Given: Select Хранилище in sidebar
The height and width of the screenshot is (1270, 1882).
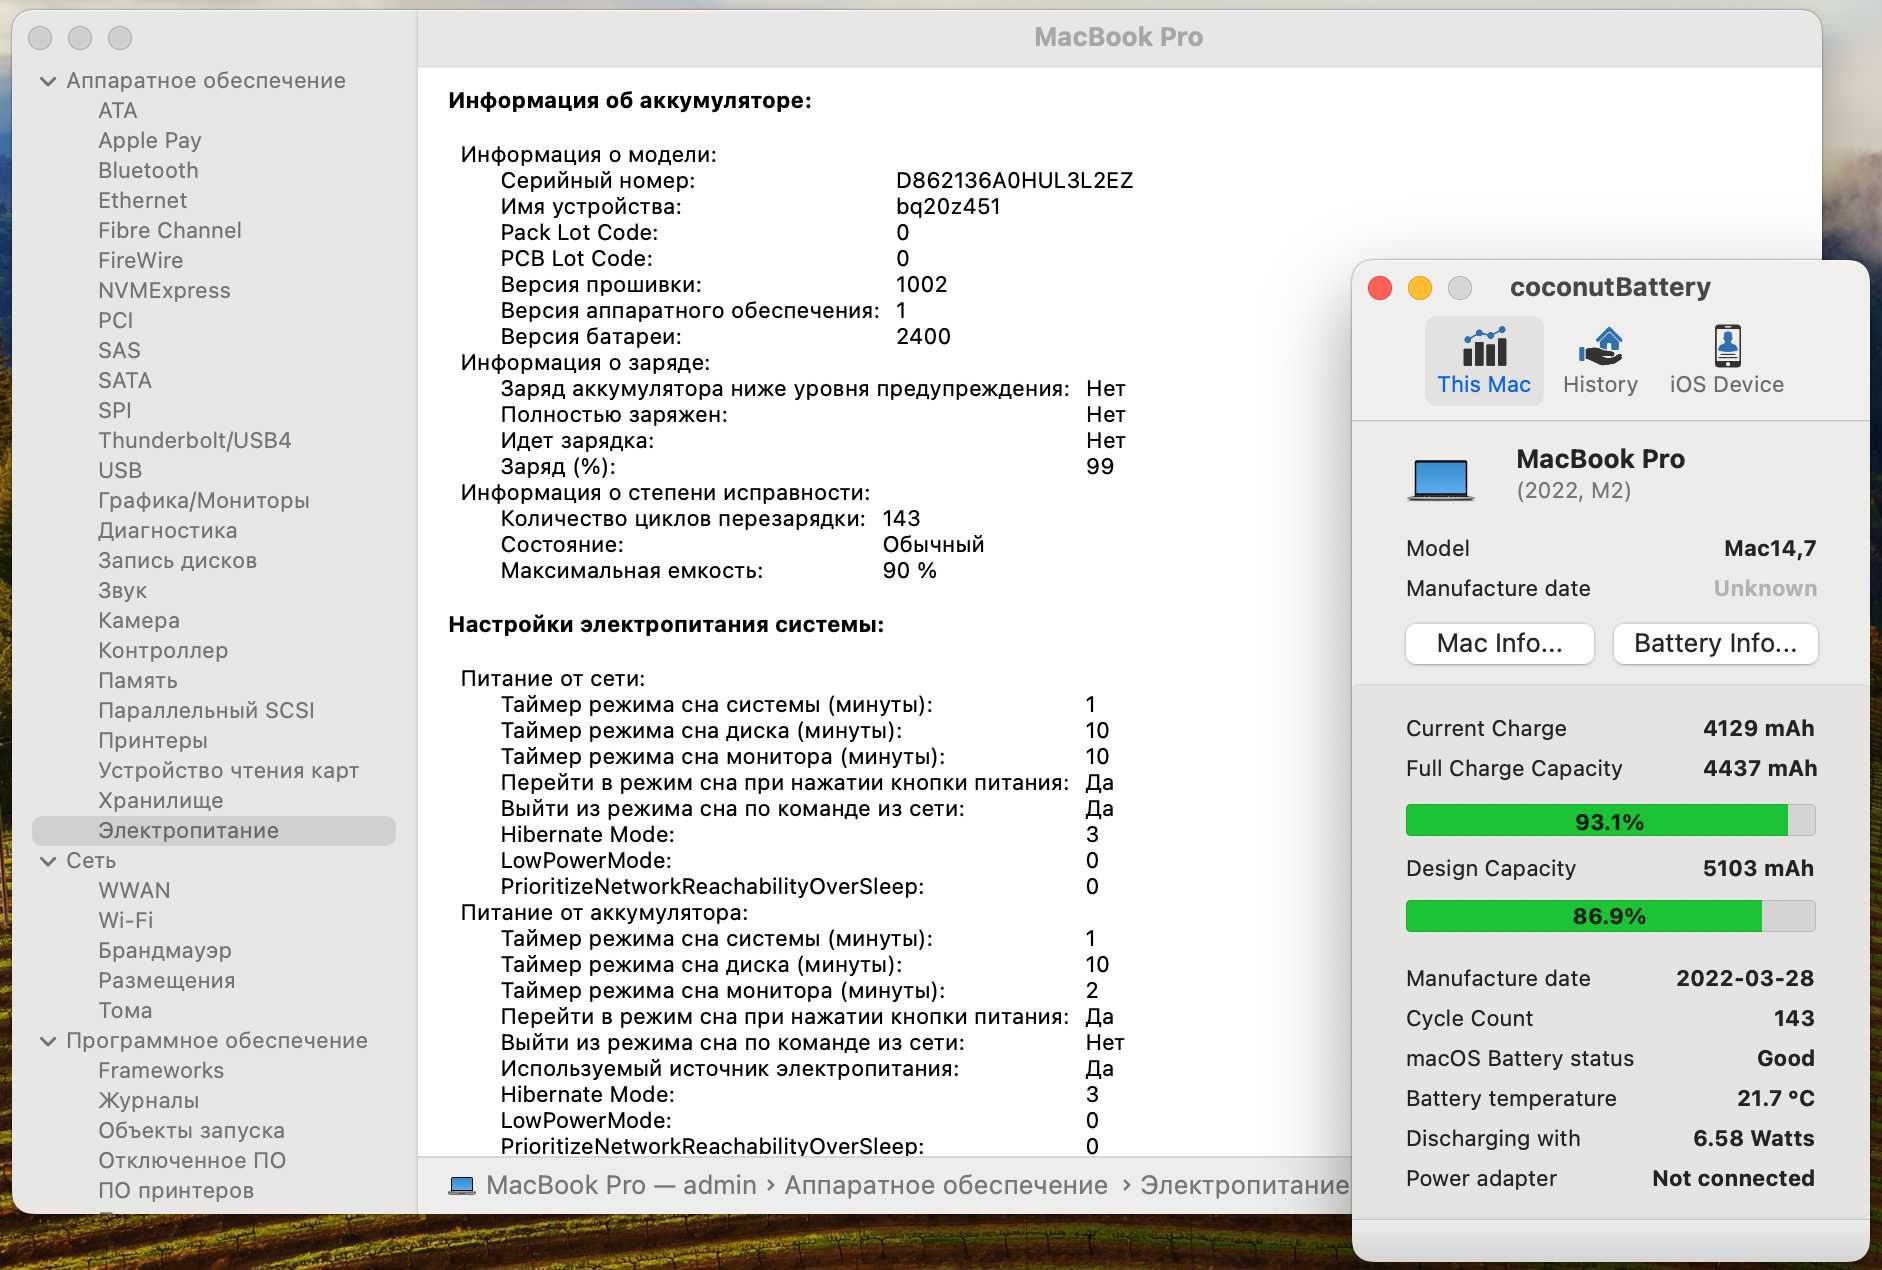Looking at the screenshot, I should tap(161, 801).
